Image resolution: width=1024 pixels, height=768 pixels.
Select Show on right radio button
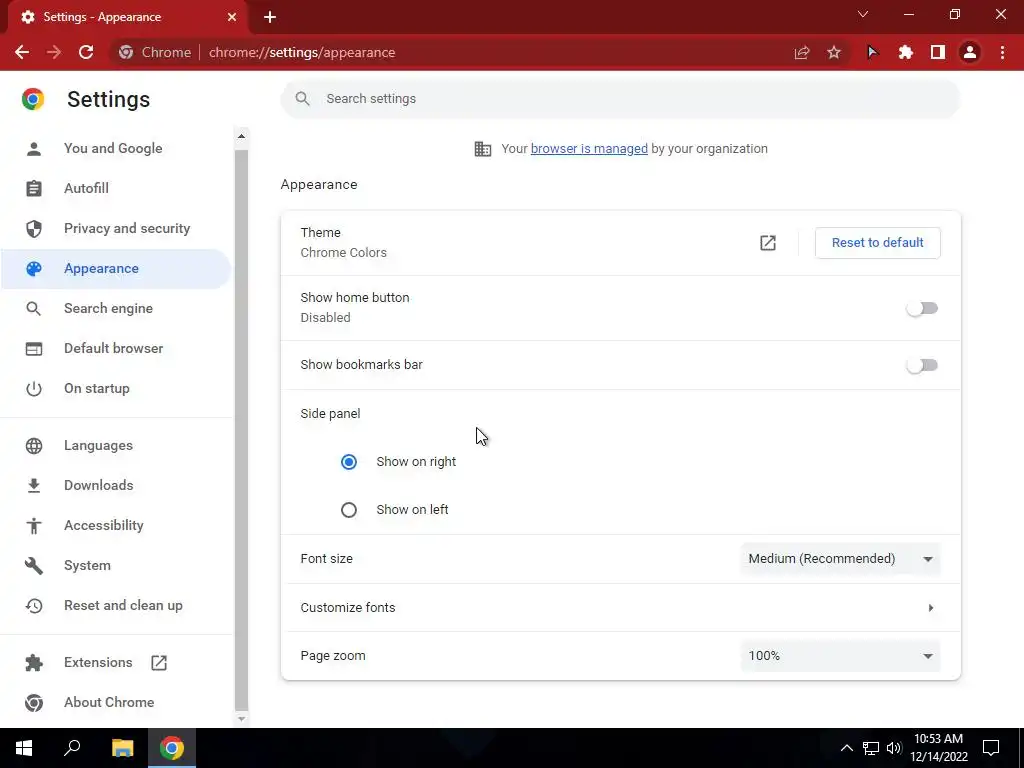click(x=349, y=462)
